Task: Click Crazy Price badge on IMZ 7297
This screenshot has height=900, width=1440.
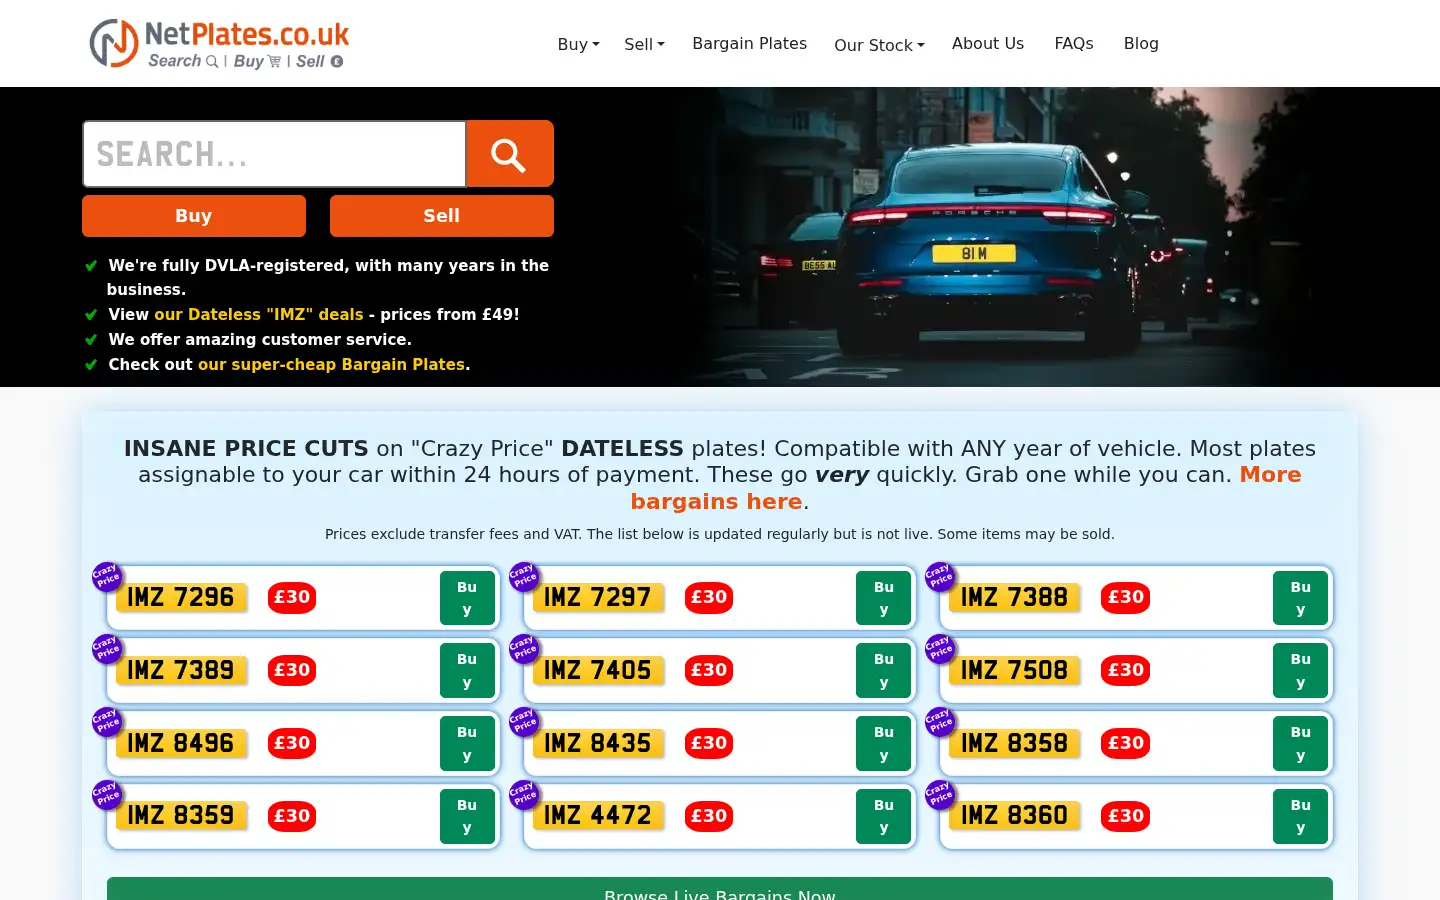Action: coord(524,577)
